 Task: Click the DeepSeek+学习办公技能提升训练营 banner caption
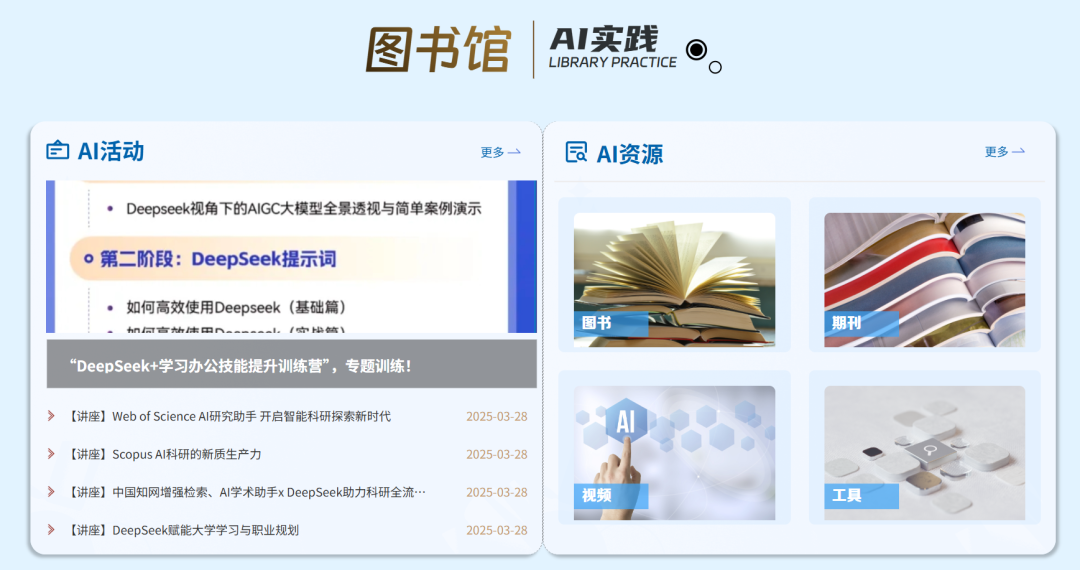(291, 365)
